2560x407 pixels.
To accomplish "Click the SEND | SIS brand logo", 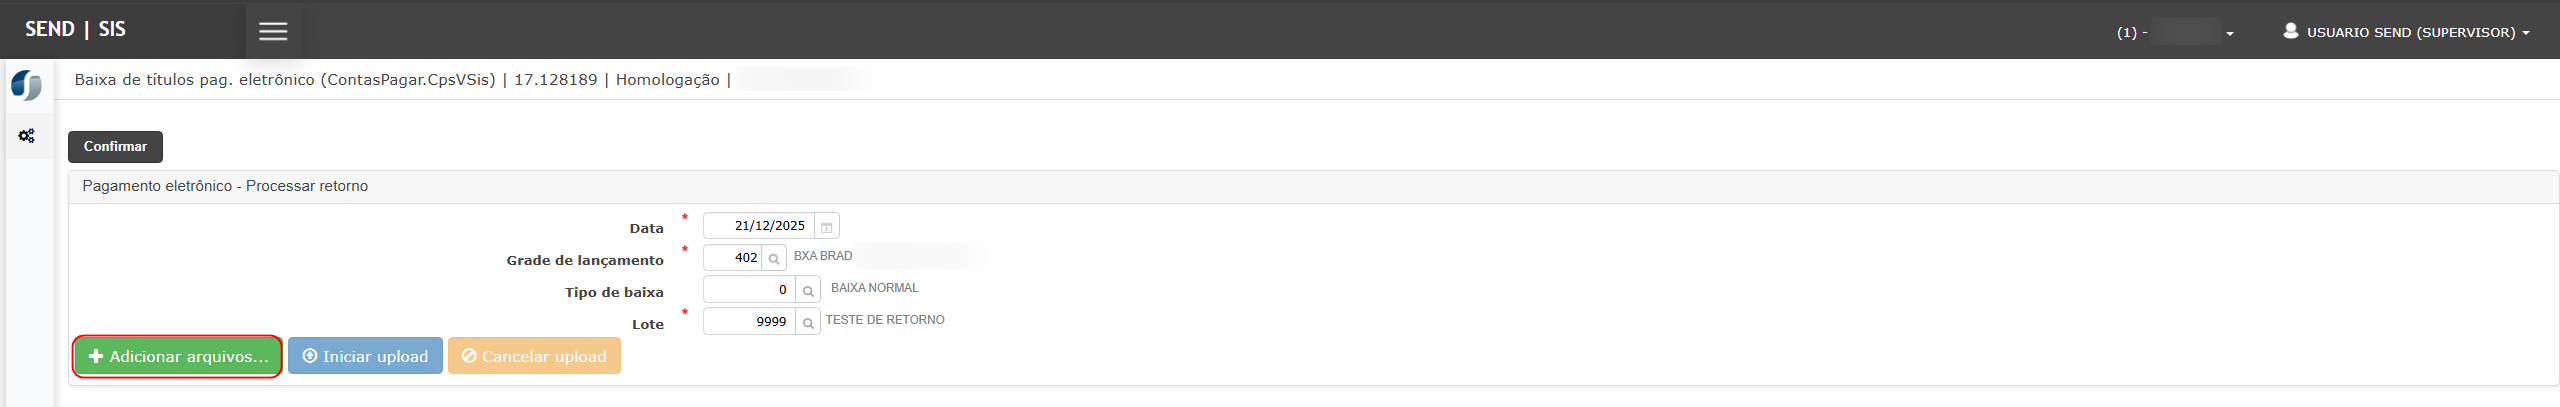I will (x=75, y=29).
